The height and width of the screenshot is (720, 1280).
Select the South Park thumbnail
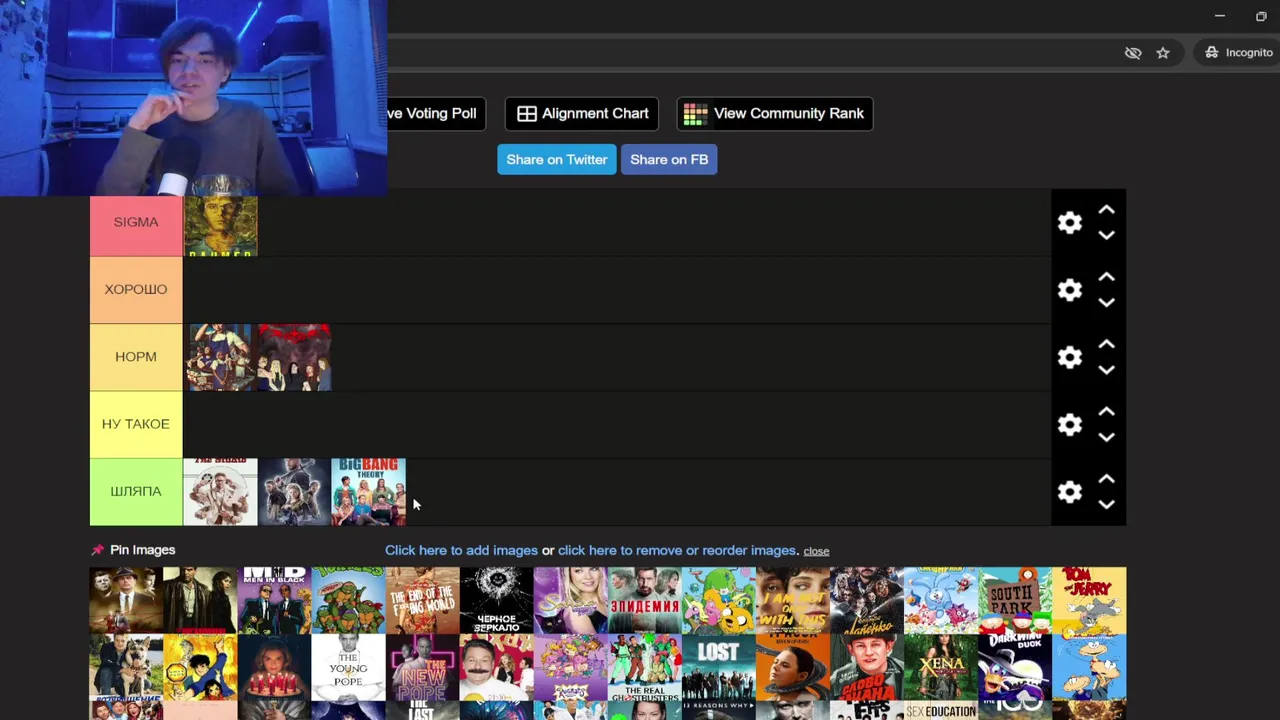click(1014, 600)
